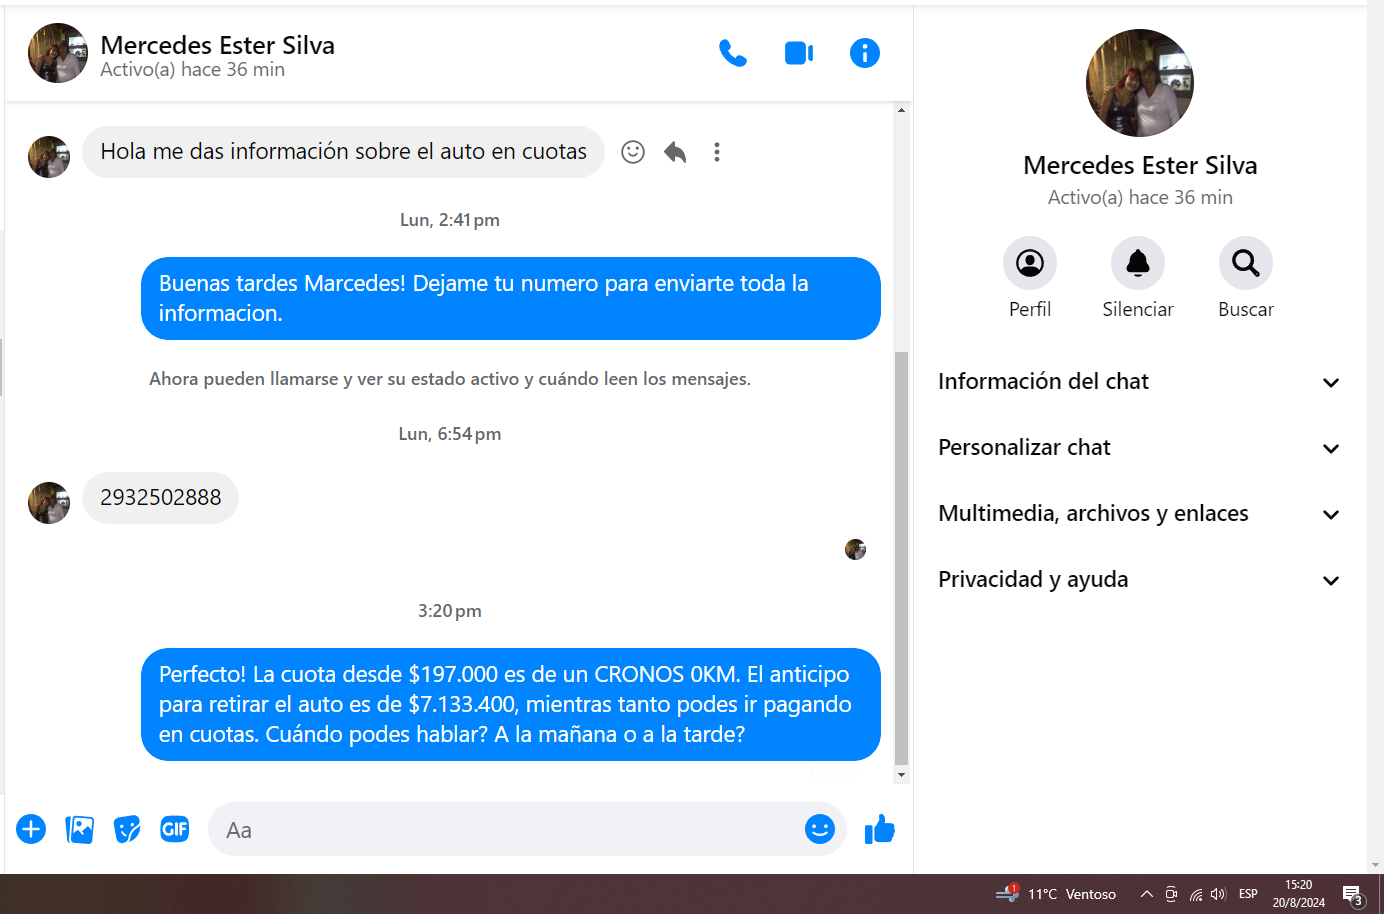Expand Privacidad y ayuda section
The width and height of the screenshot is (1384, 914).
pyautogui.click(x=1139, y=580)
